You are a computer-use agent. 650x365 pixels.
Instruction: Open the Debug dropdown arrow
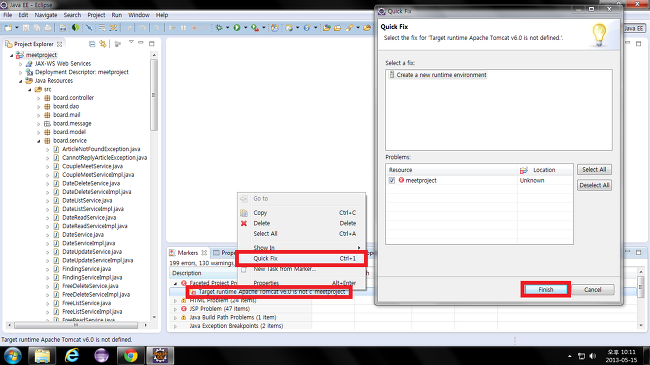point(228,28)
